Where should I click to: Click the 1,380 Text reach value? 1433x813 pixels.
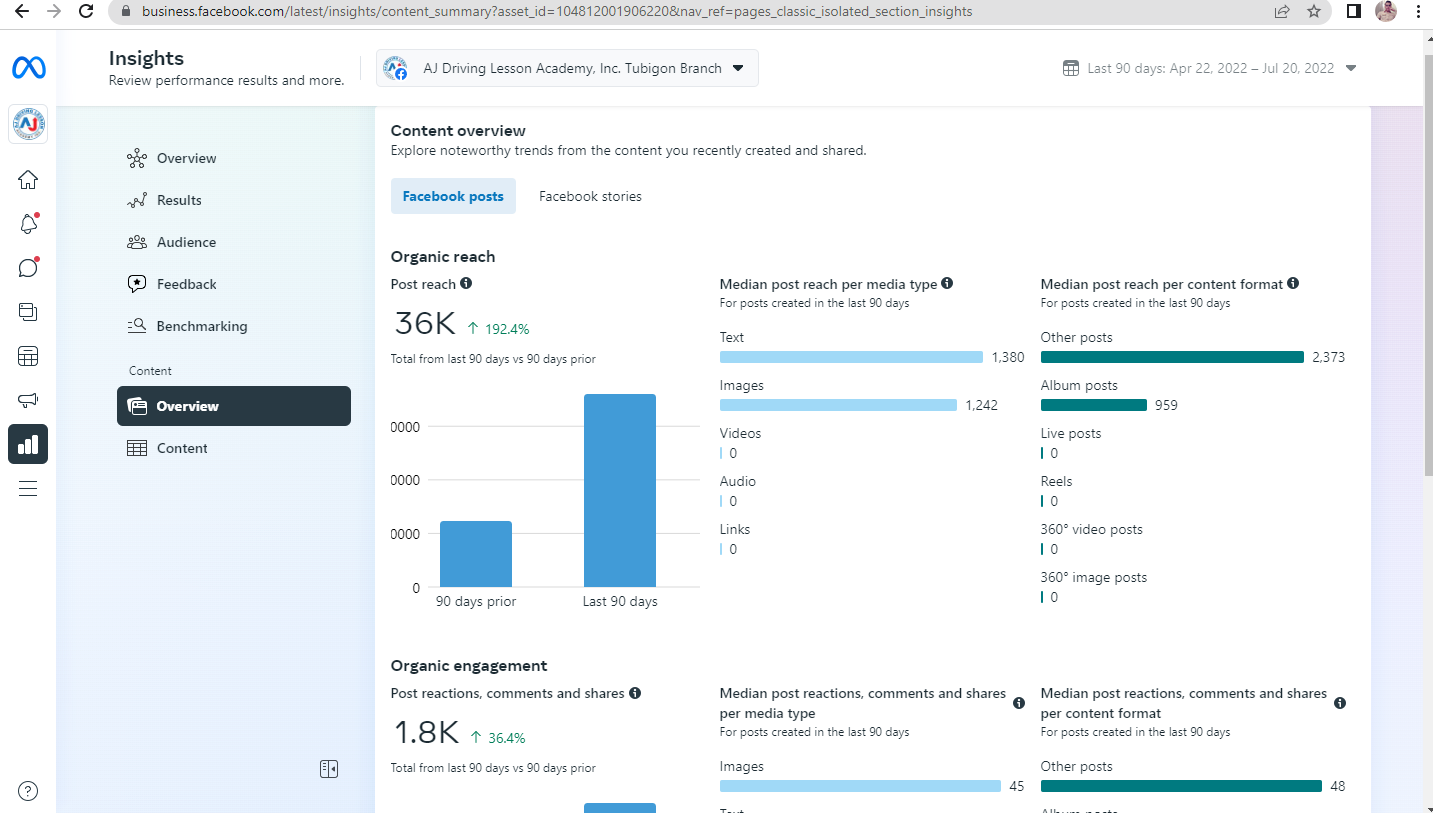pyautogui.click(x=1008, y=357)
